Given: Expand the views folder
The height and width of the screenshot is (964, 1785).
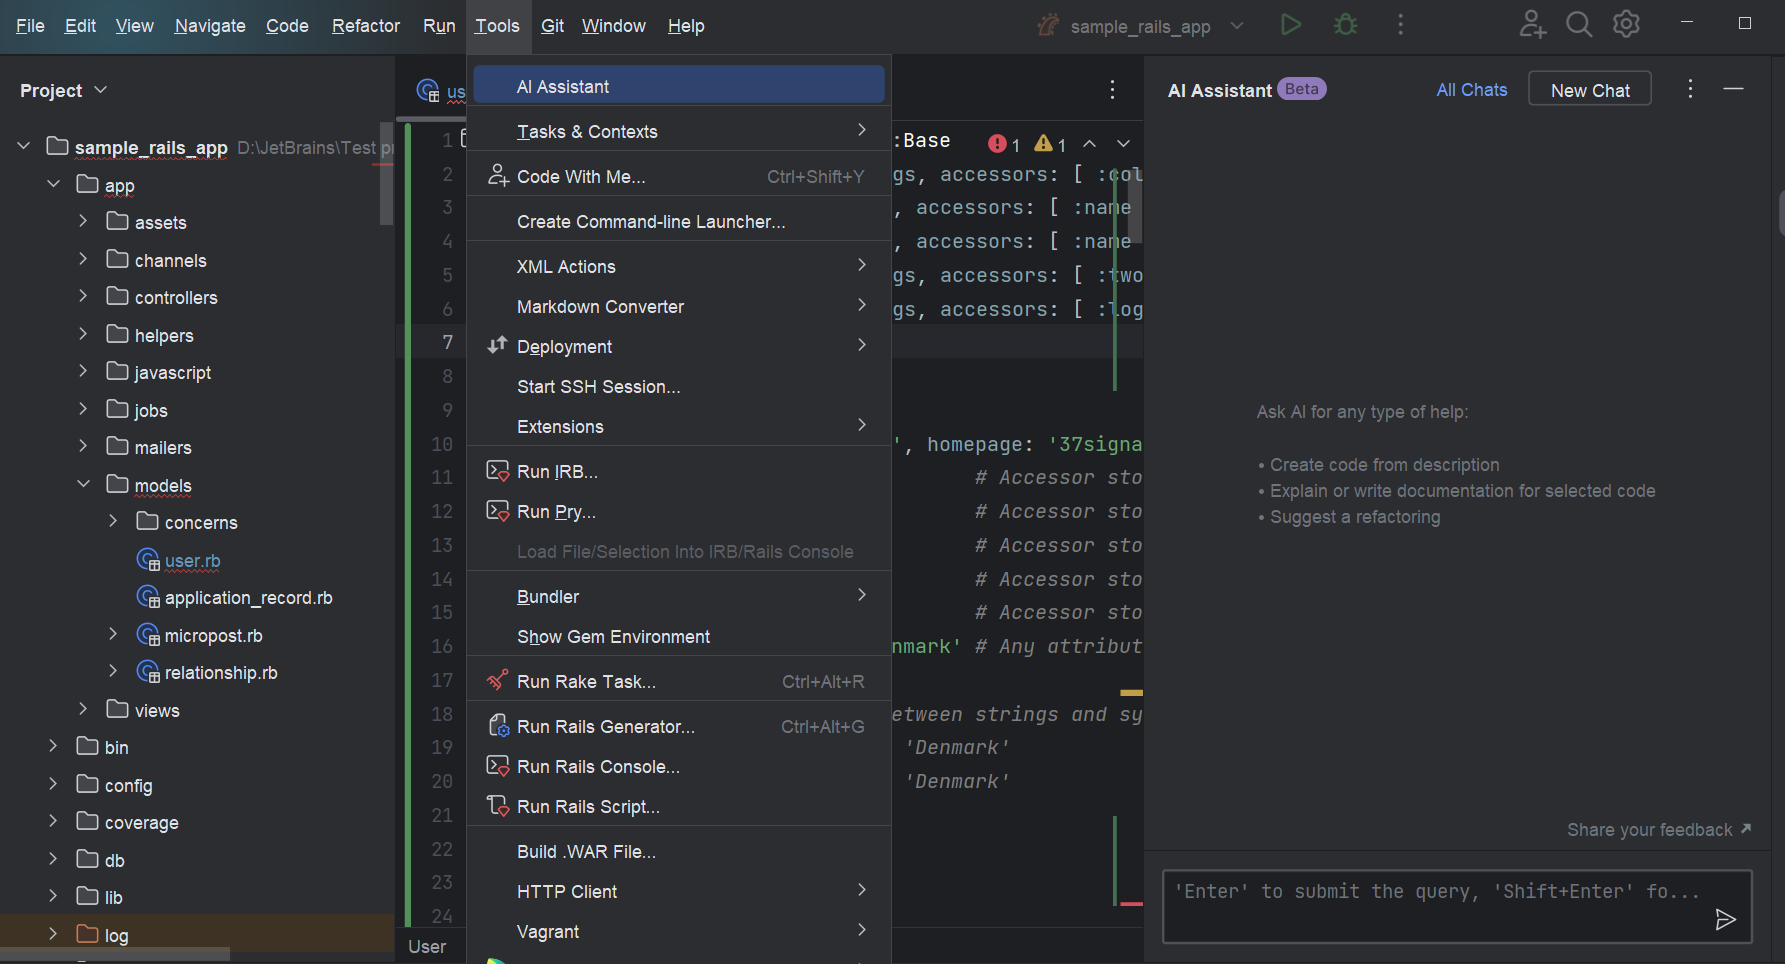Looking at the screenshot, I should pos(83,709).
